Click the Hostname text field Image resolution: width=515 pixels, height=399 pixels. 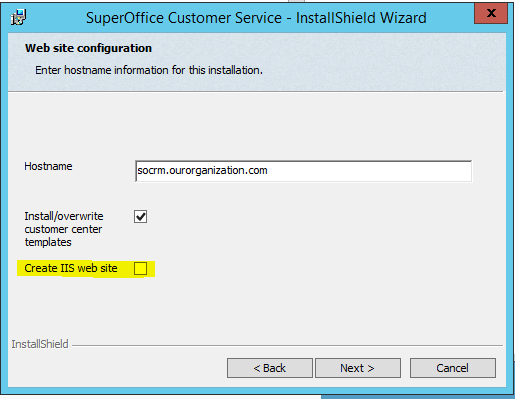[303, 171]
